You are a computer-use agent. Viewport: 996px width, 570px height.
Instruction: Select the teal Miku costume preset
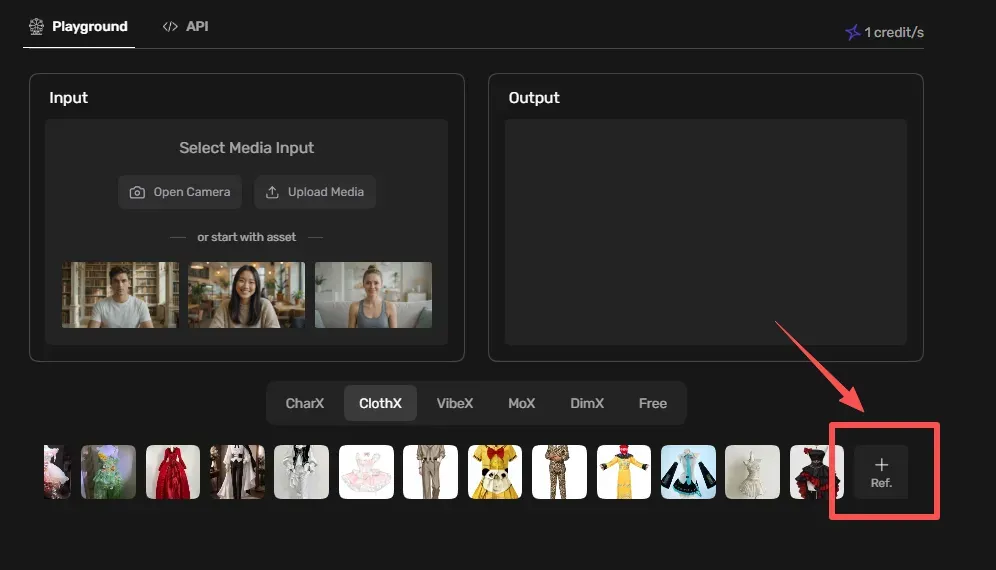[688, 472]
